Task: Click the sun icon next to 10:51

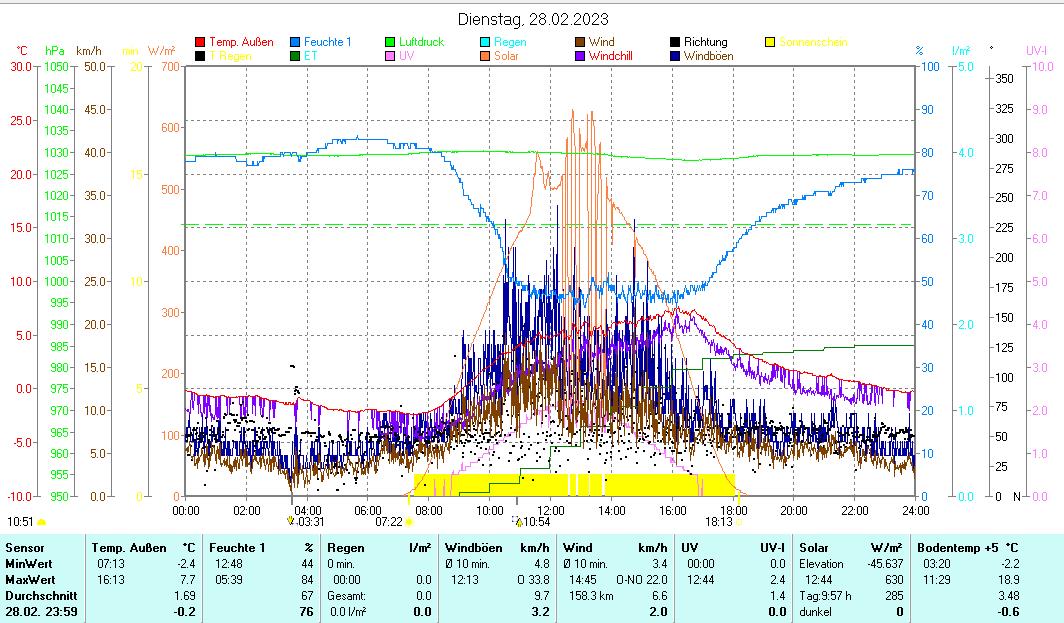Action: pyautogui.click(x=41, y=522)
